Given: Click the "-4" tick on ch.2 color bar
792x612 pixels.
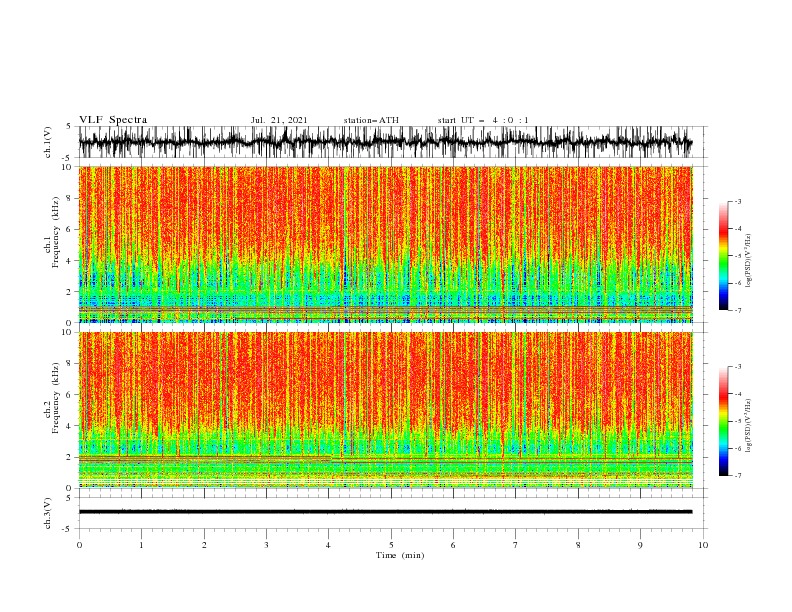Looking at the screenshot, I should pos(738,394).
